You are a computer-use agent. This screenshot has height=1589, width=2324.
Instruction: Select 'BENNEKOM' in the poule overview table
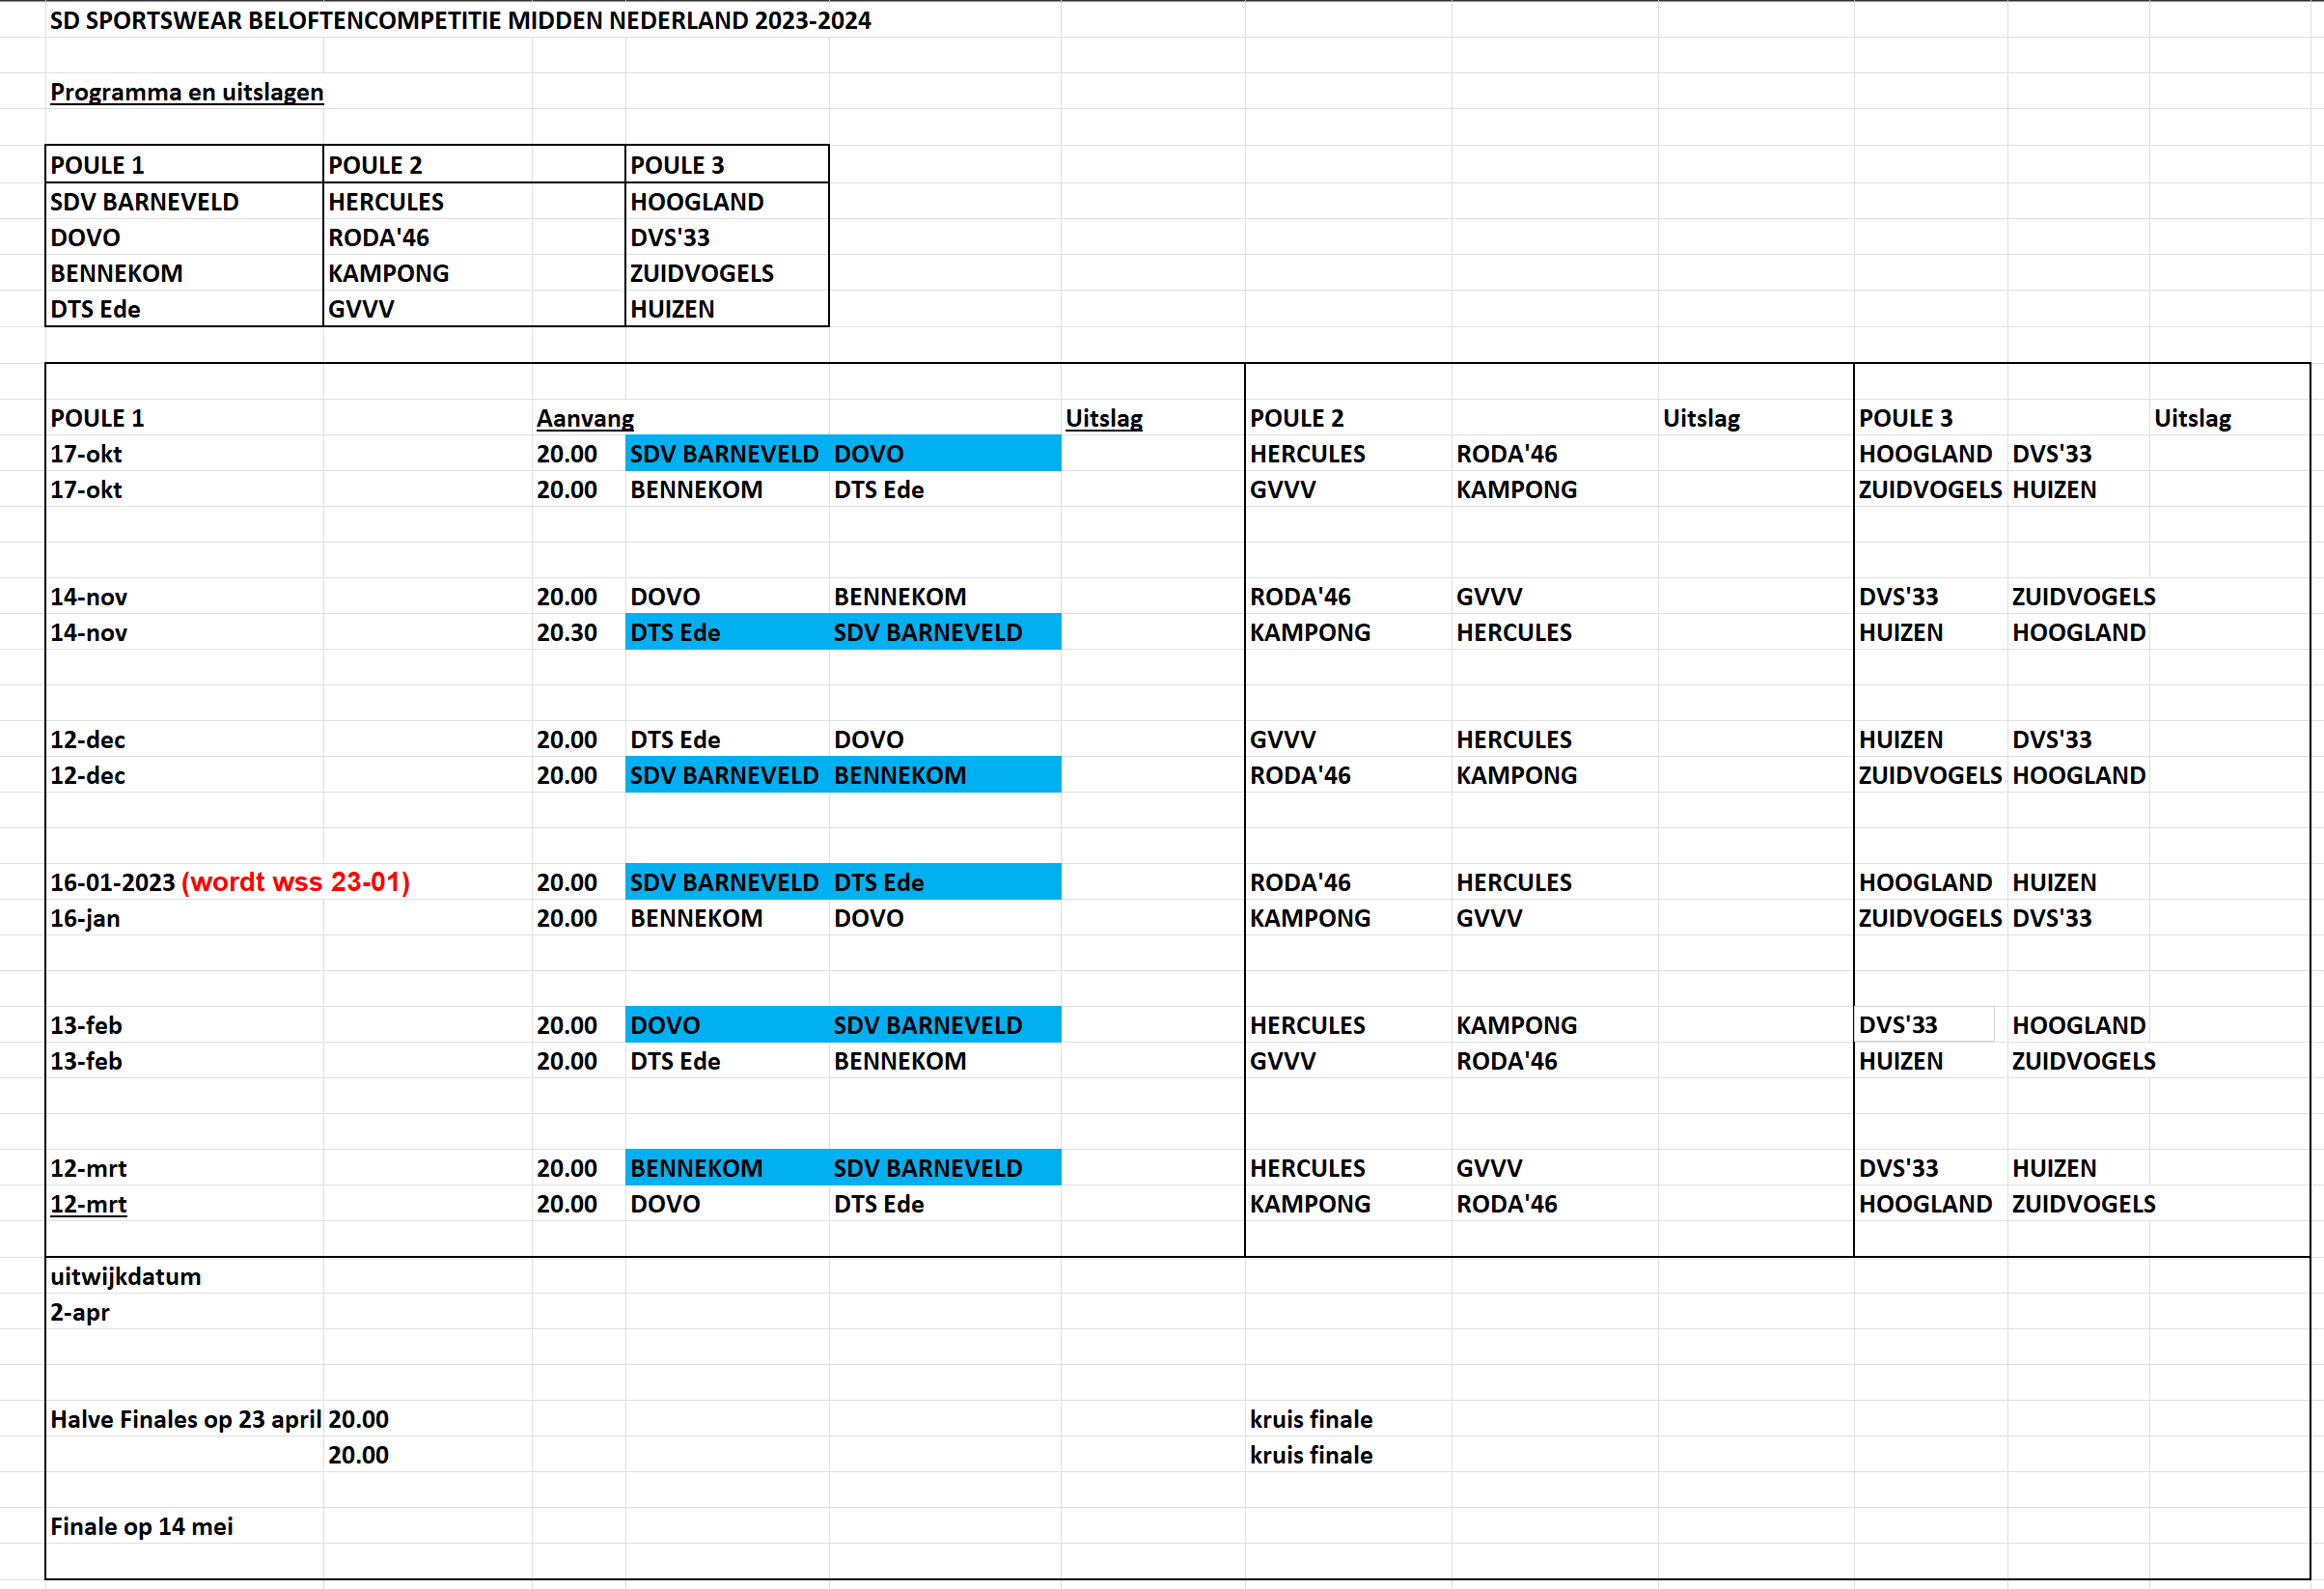coord(117,273)
